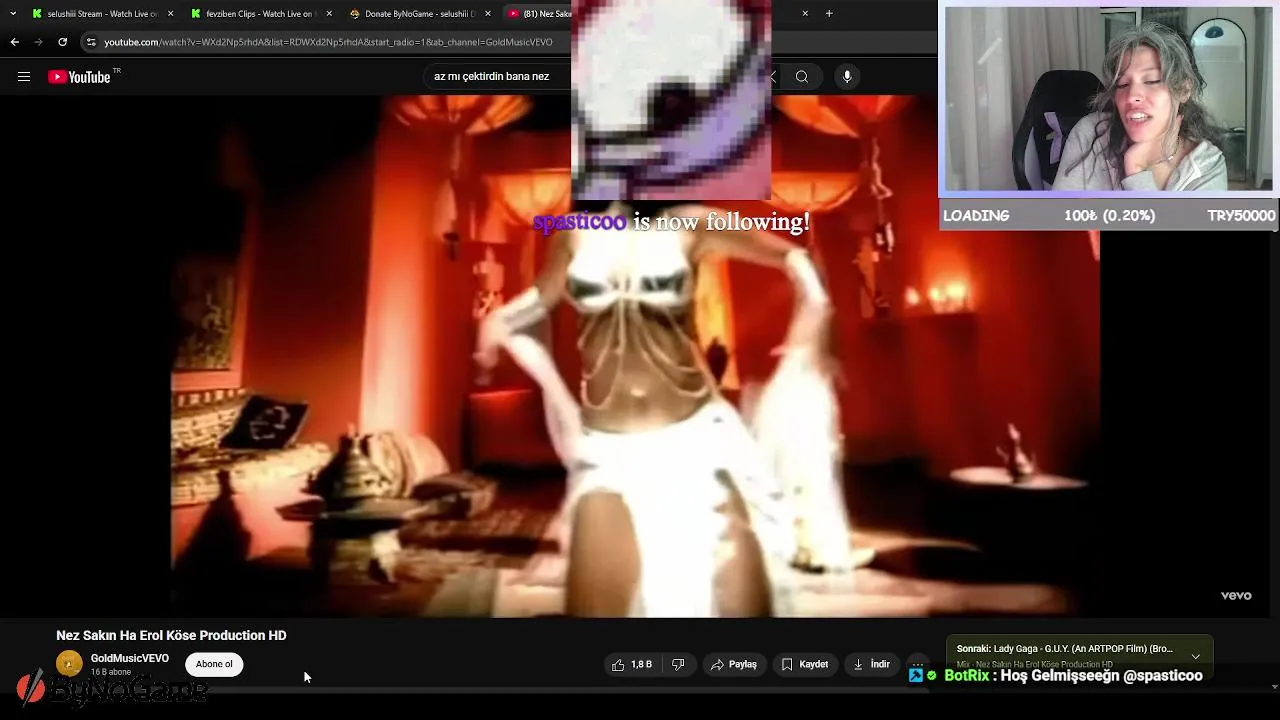This screenshot has width=1280, height=720.
Task: Open a new browser tab with plus
Action: coord(829,14)
